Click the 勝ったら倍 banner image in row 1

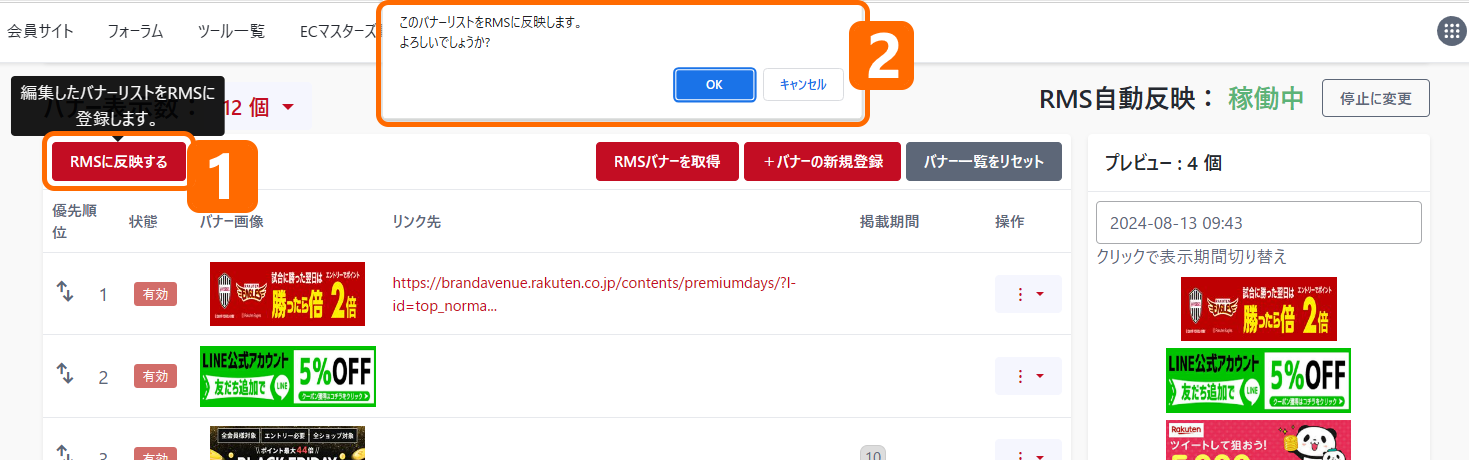pyautogui.click(x=288, y=294)
